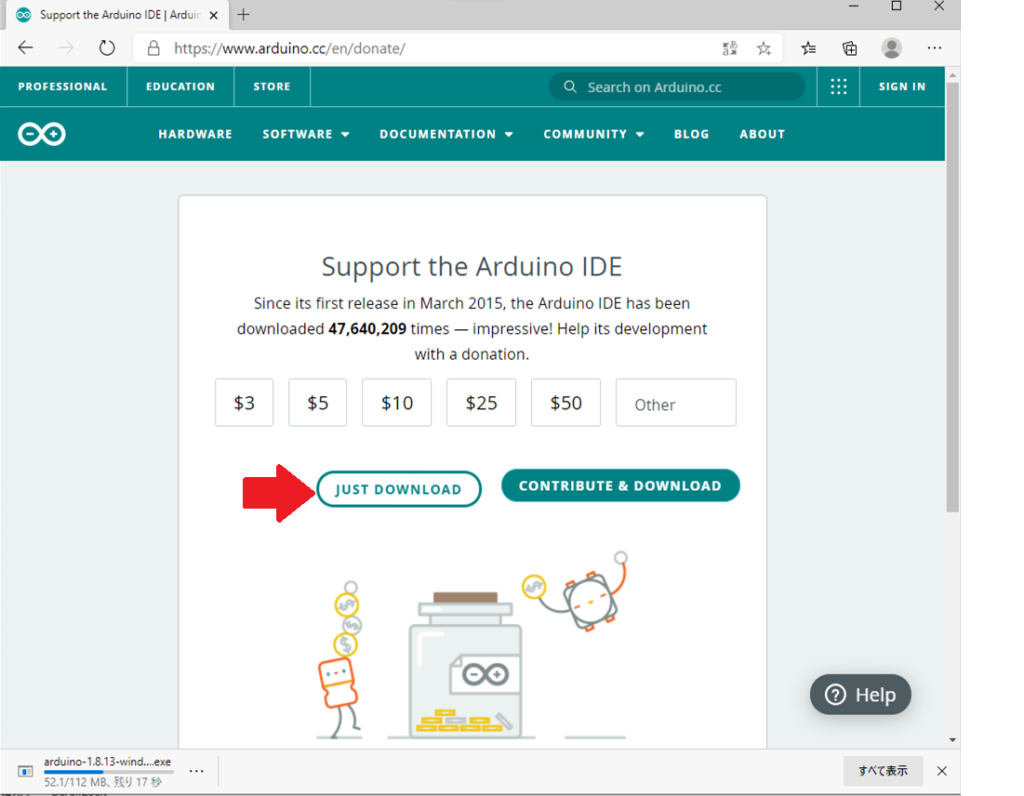Go to the BLOG page
The height and width of the screenshot is (796, 1024).
692,134
